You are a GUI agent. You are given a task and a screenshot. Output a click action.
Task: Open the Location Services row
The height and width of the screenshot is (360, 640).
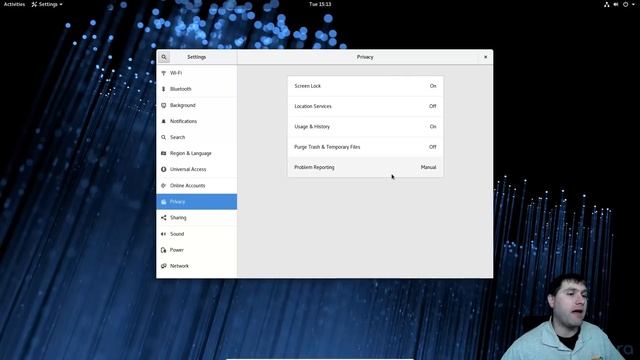(x=365, y=106)
